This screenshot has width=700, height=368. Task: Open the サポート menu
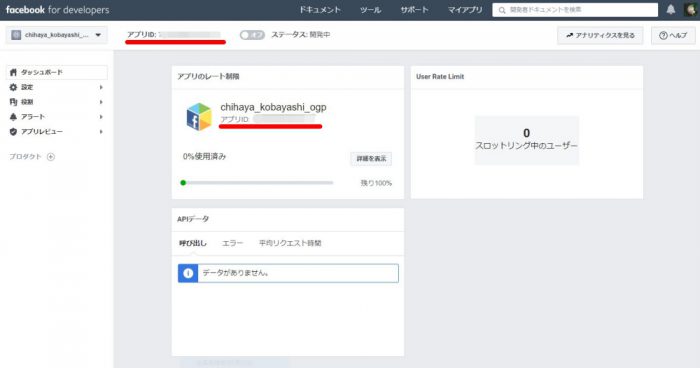[x=414, y=9]
